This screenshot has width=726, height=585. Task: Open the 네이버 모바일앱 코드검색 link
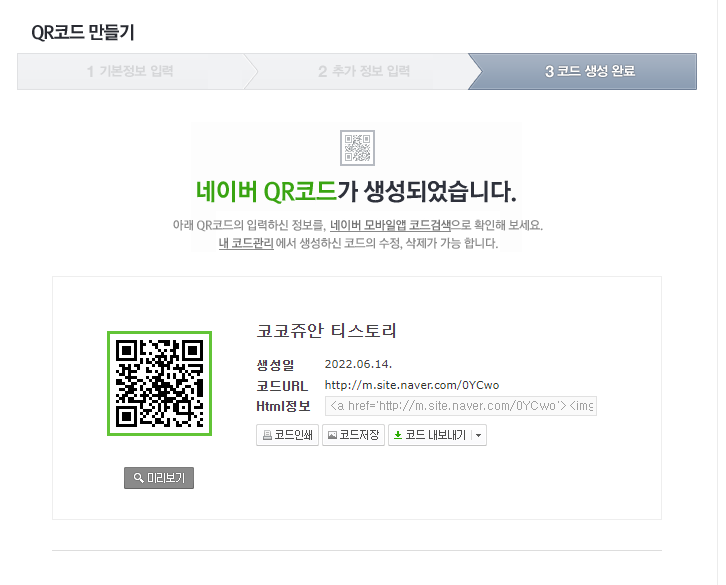[x=390, y=226]
